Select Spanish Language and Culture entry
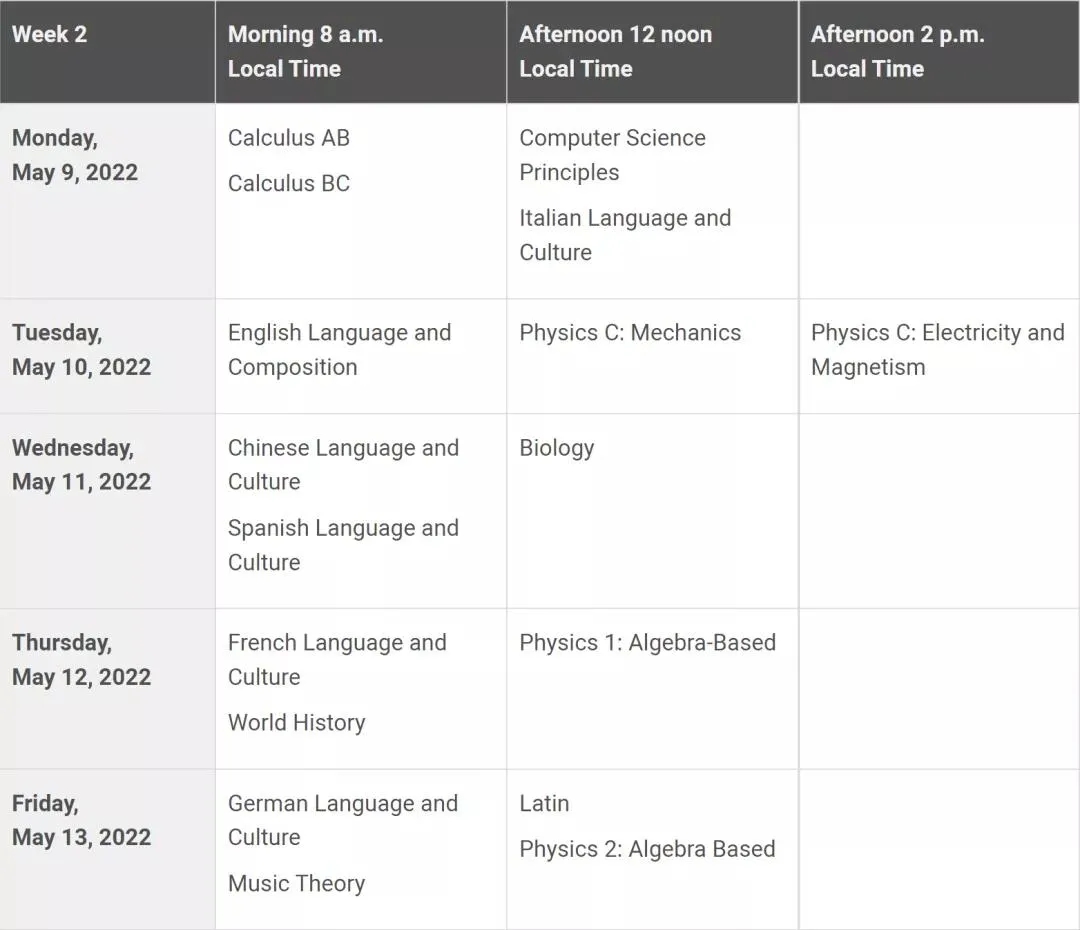 (343, 545)
